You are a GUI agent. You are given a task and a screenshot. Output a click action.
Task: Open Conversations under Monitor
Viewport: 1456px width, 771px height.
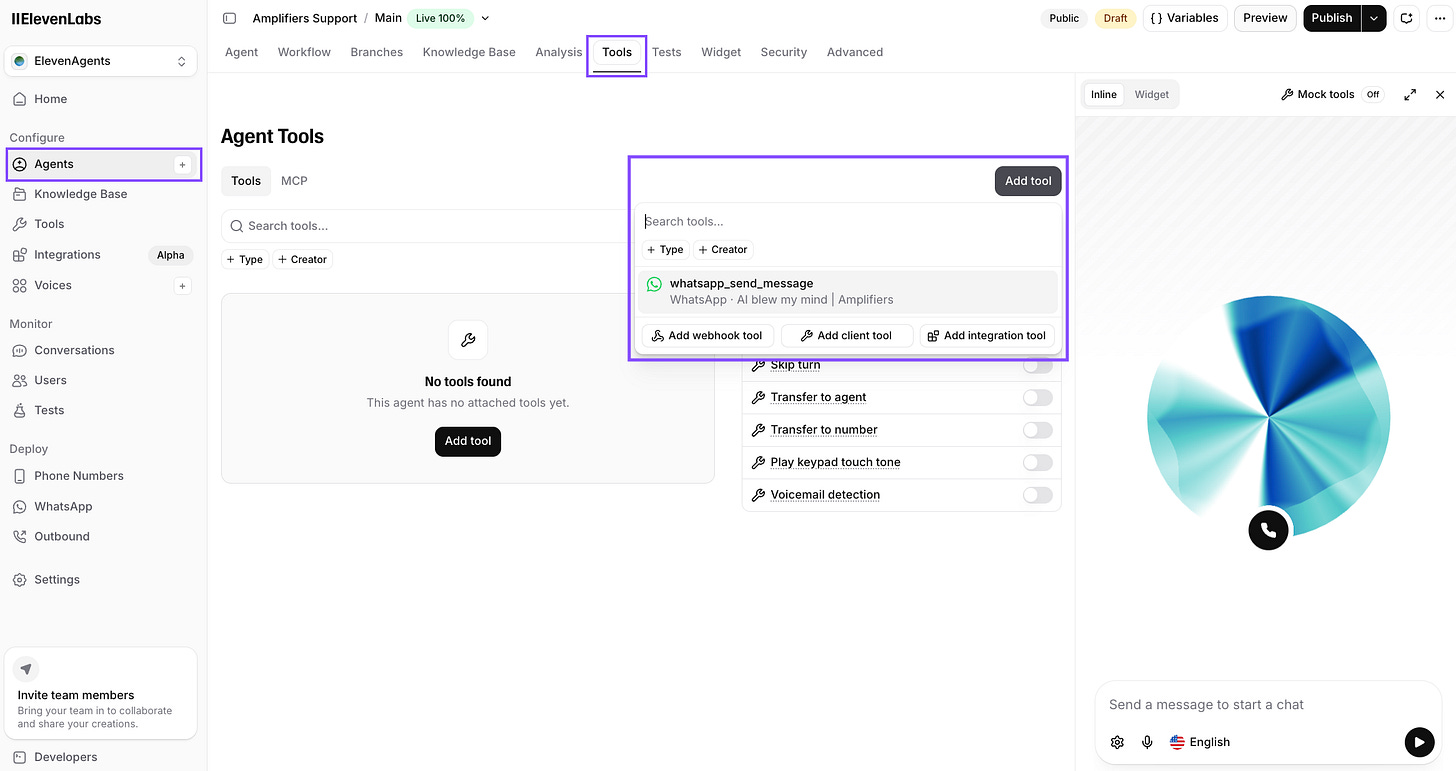pyautogui.click(x=74, y=350)
